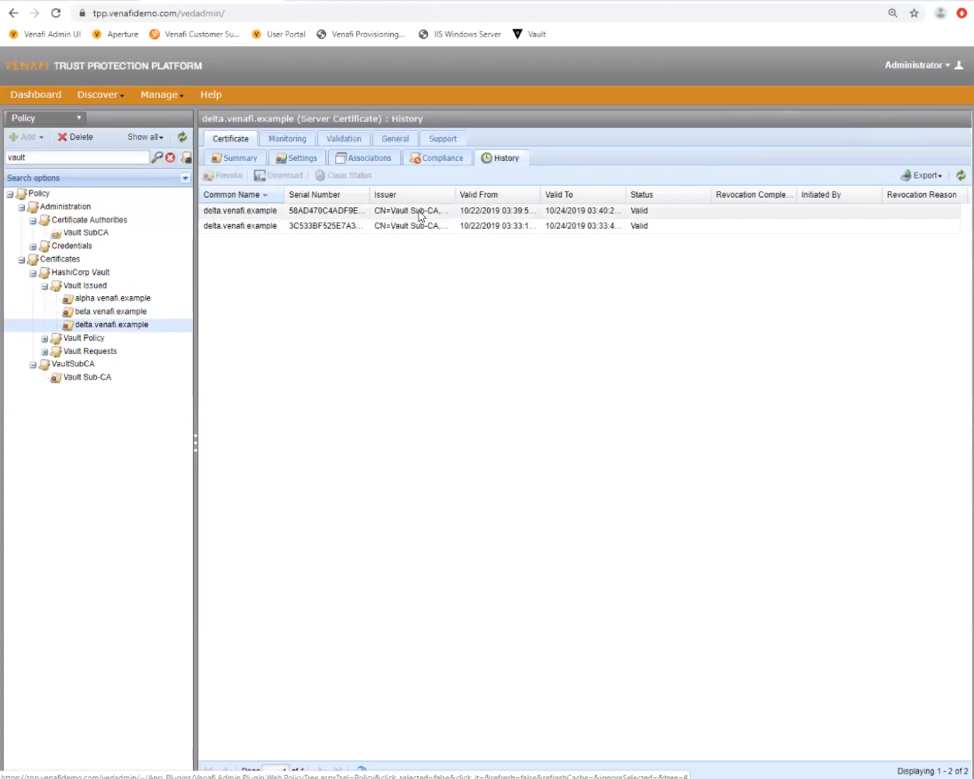The width and height of the screenshot is (974, 779).
Task: Expand the Vault Requests folder
Action: click(45, 352)
